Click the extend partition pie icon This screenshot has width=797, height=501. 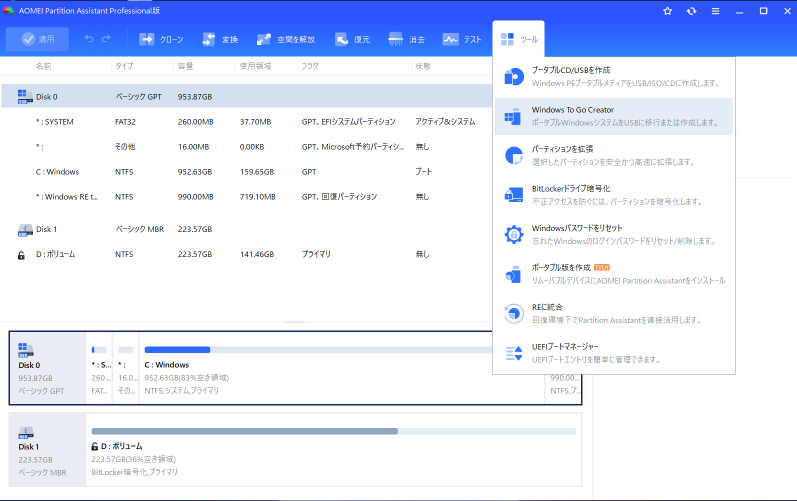[514, 155]
